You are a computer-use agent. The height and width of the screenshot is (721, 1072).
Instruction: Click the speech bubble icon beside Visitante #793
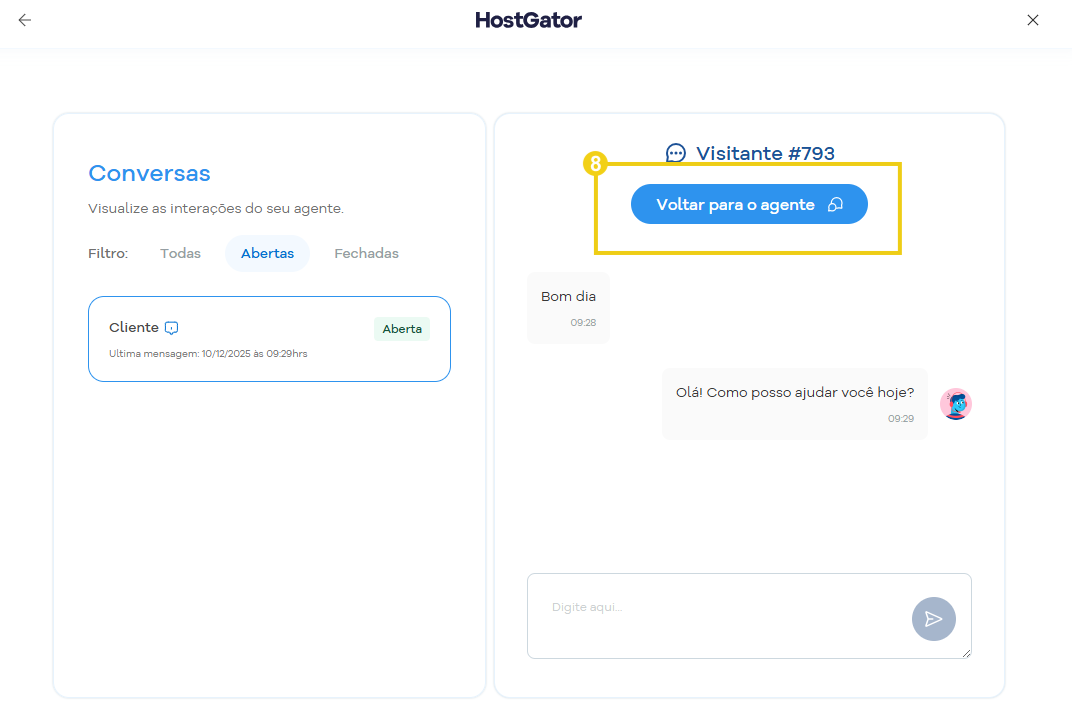[676, 153]
